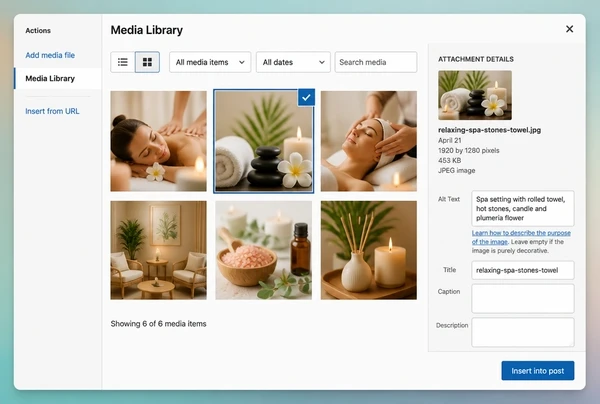This screenshot has width=600, height=404.
Task: Click the Caption text area
Action: (x=523, y=298)
